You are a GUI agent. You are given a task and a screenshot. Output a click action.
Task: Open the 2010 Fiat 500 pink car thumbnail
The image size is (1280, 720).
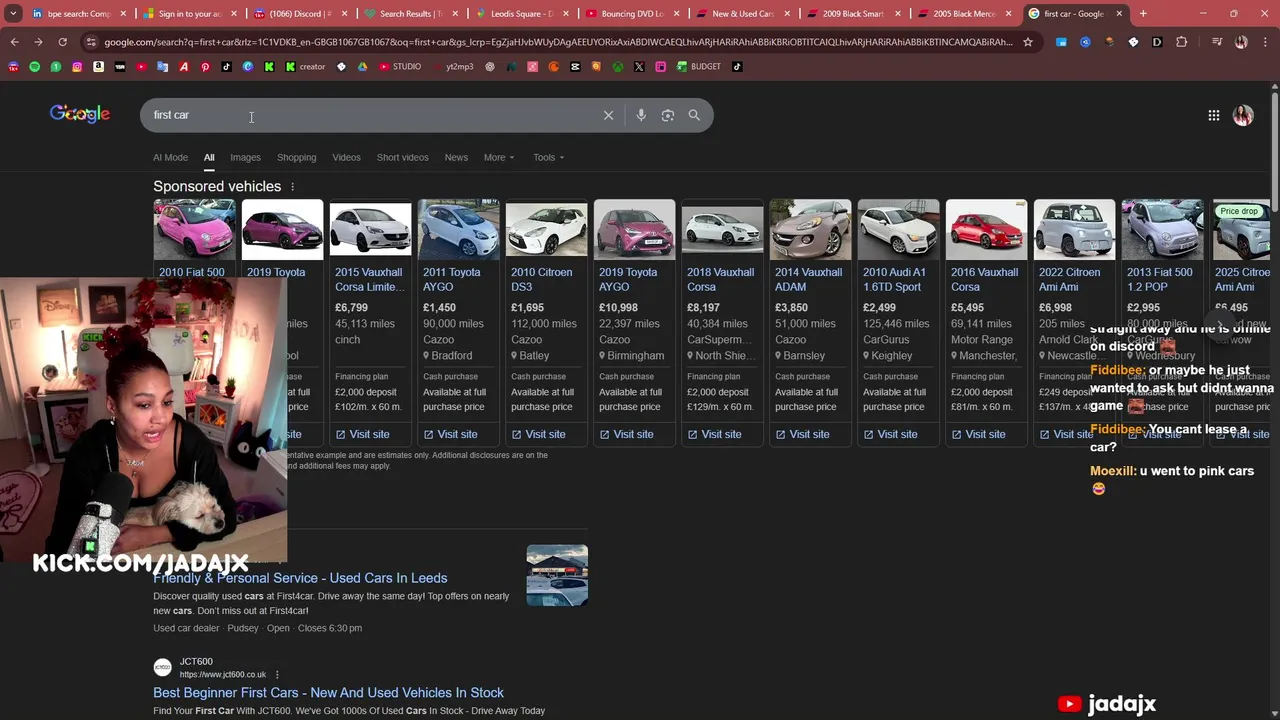(x=195, y=230)
